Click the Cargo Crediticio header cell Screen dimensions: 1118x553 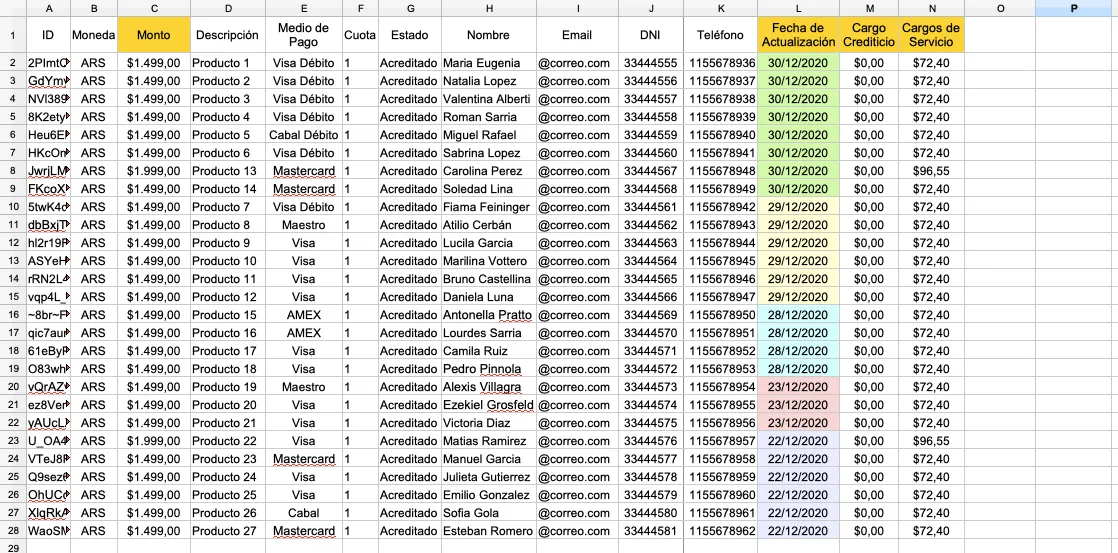[868, 35]
